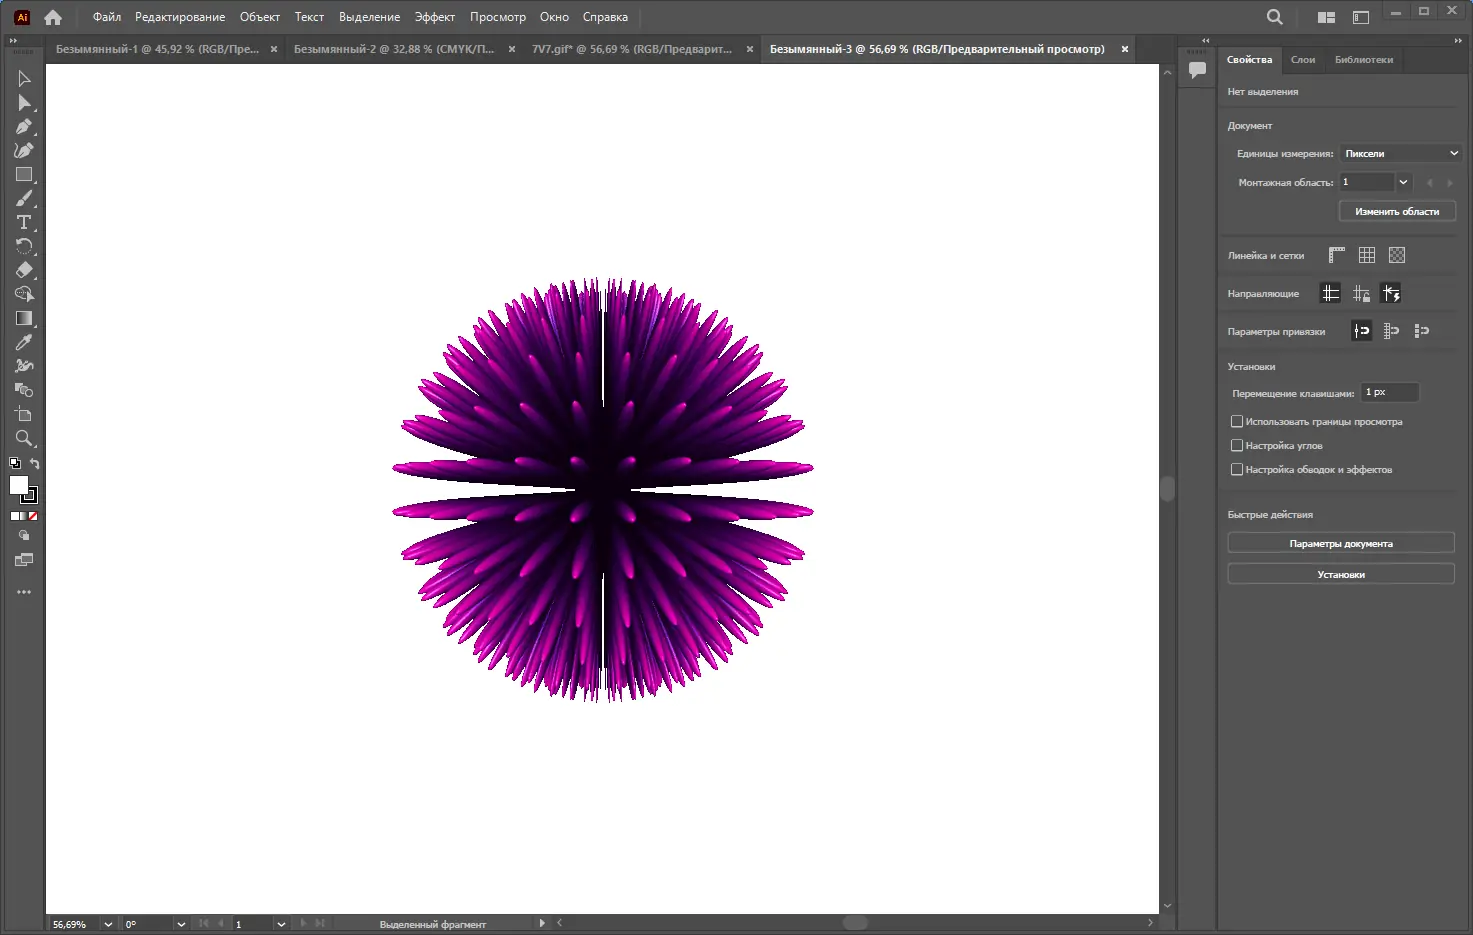Click the 'Параметры документа' button
Viewport: 1473px width, 935px height.
coord(1340,544)
